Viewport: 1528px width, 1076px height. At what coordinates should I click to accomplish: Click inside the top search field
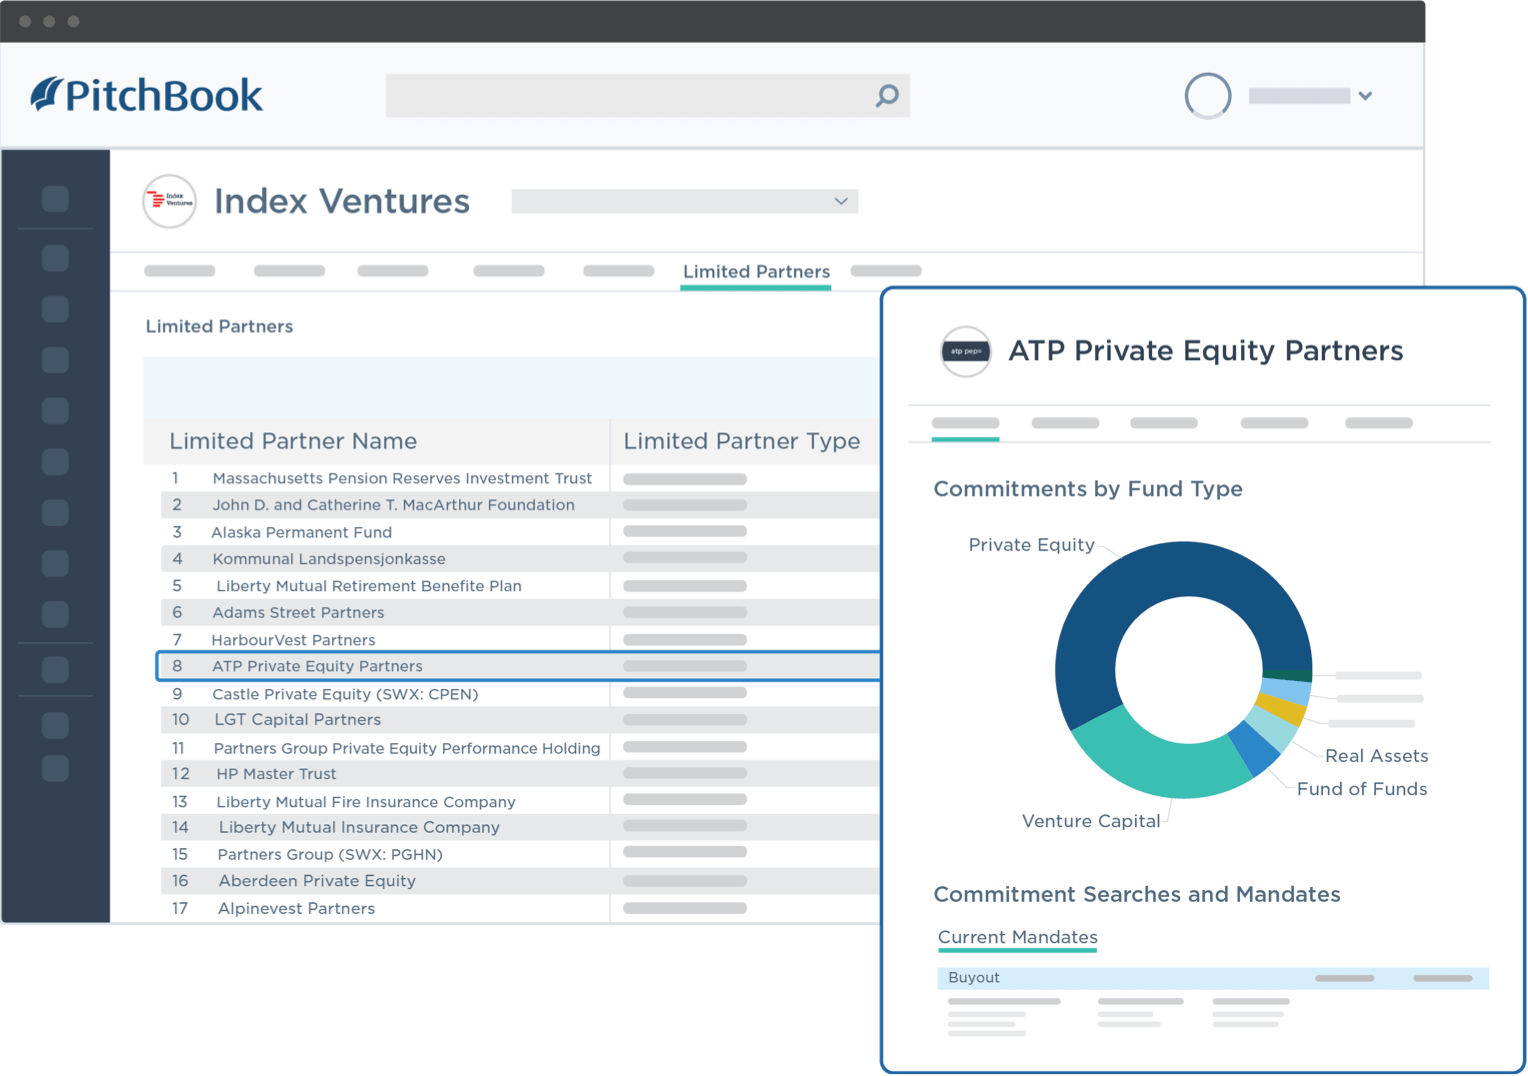[x=647, y=96]
